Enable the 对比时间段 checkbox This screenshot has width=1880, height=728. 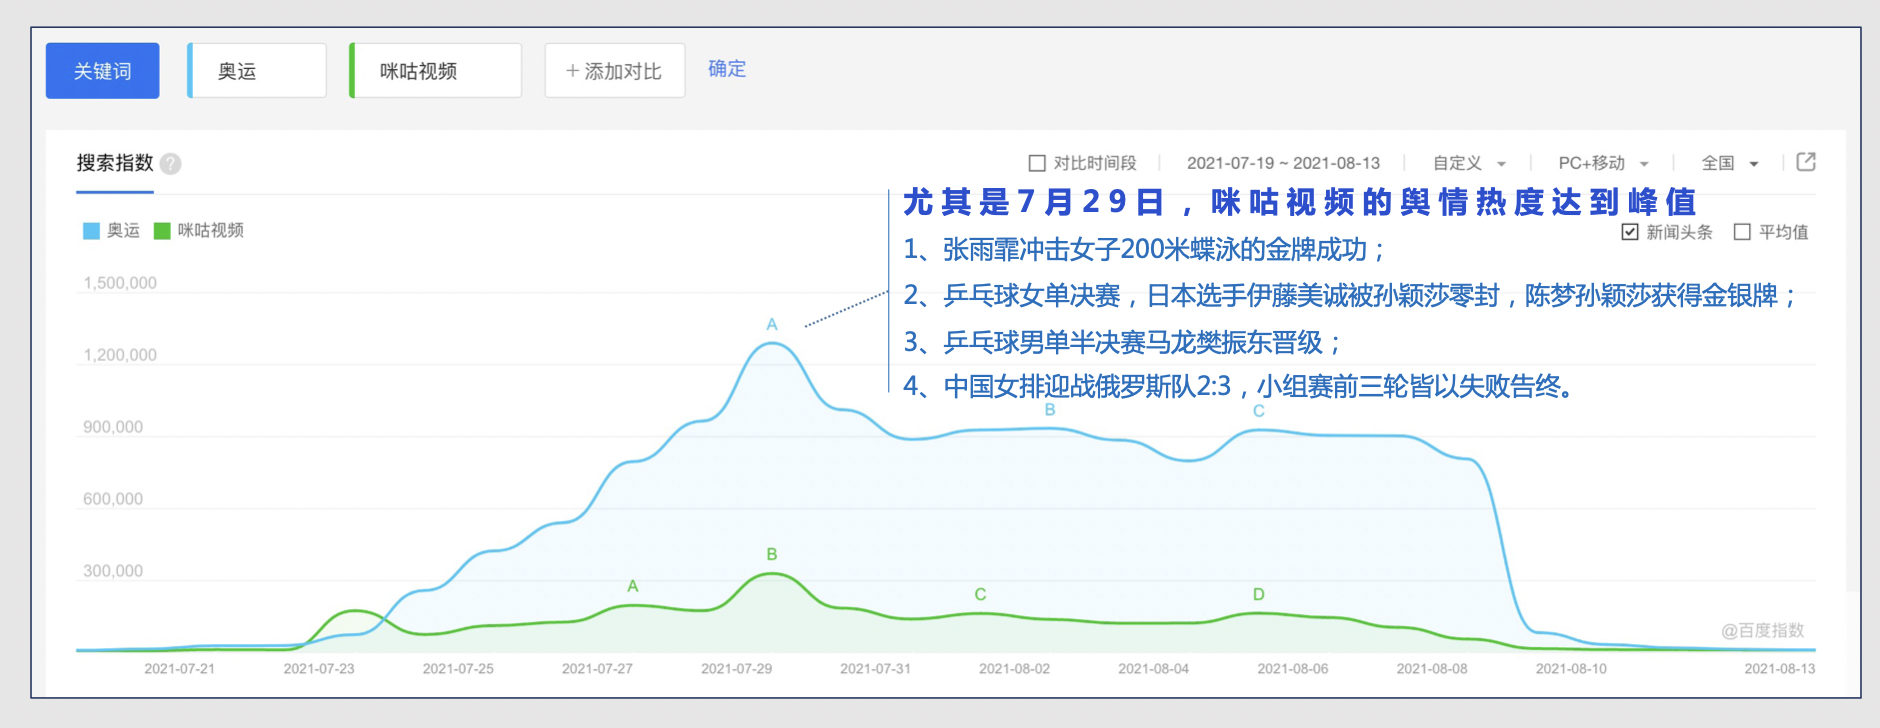tap(1037, 163)
